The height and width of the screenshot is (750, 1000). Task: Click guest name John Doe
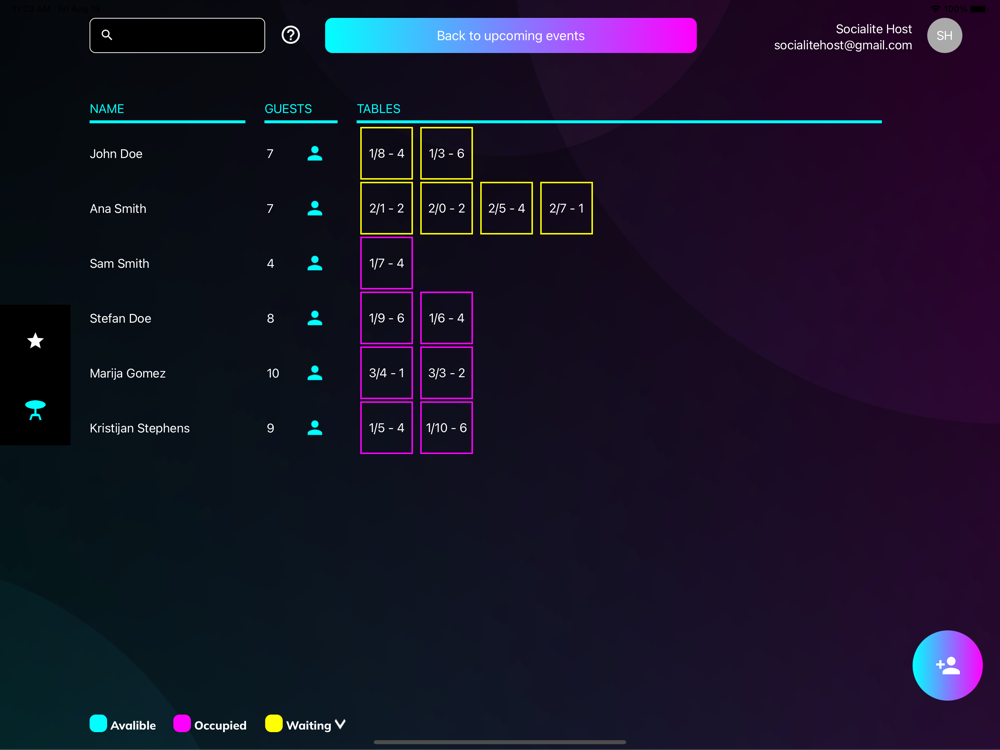(x=116, y=154)
